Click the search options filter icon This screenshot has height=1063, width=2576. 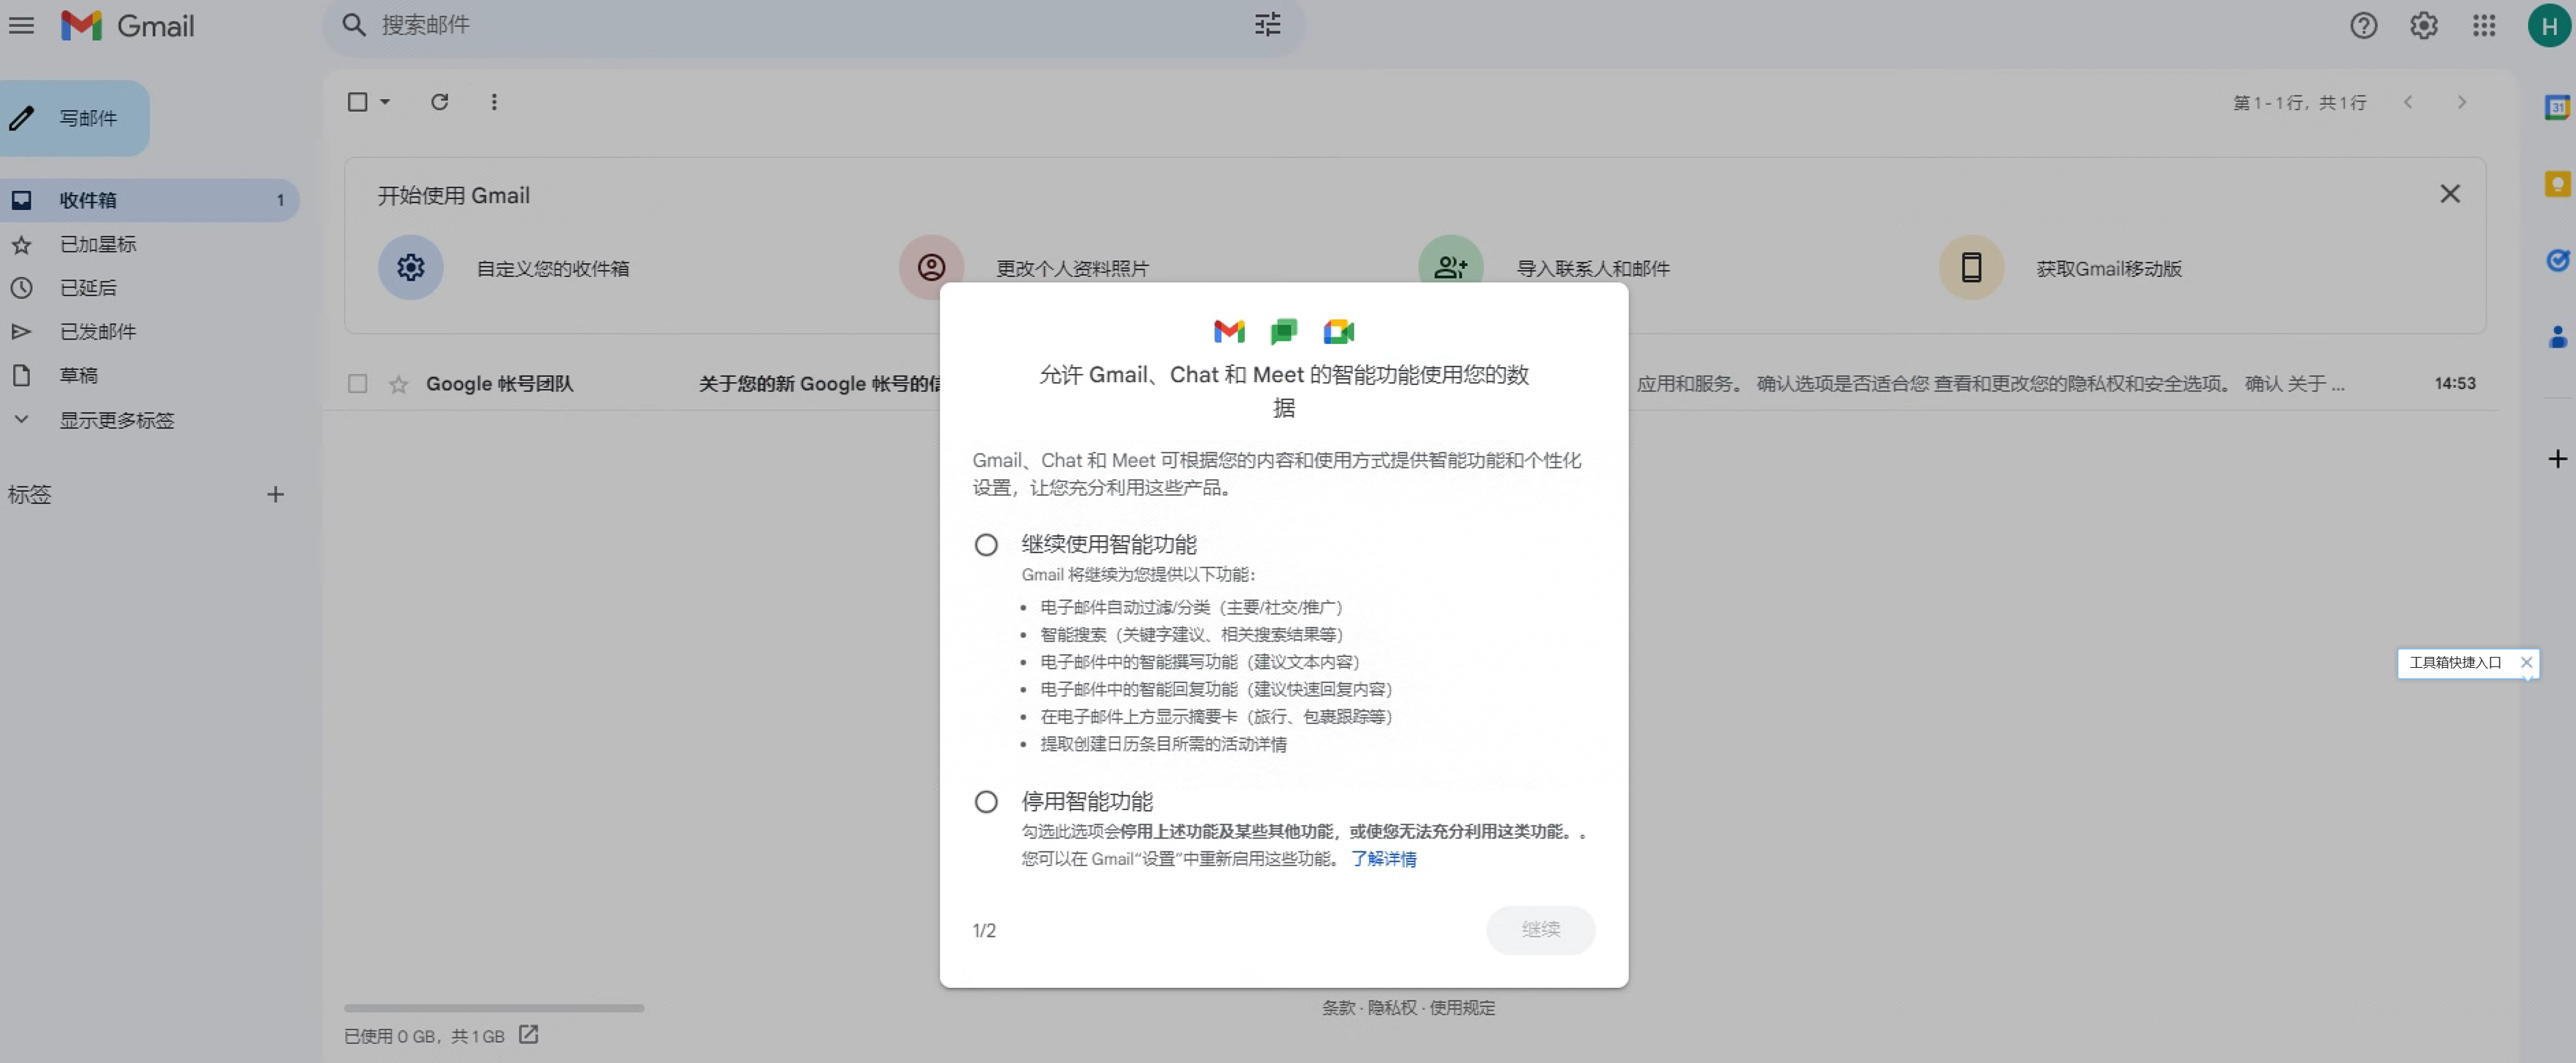point(1267,25)
